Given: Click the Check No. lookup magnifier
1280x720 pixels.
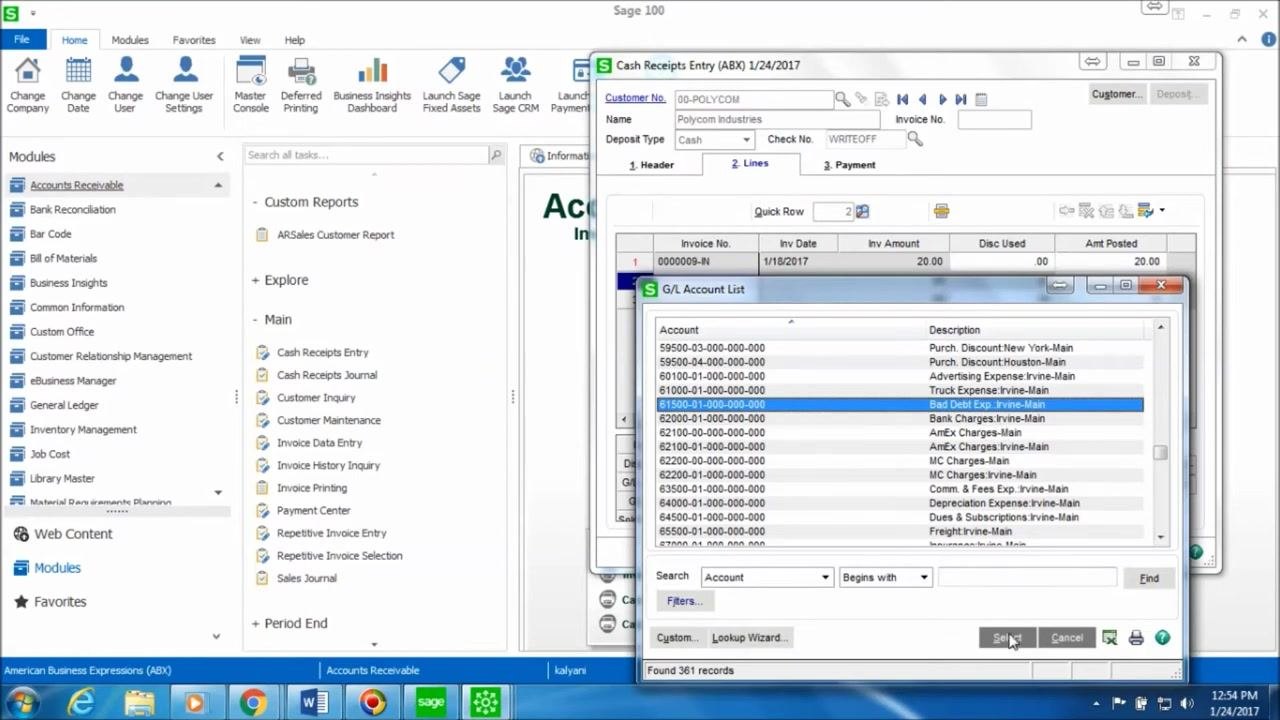Looking at the screenshot, I should coord(915,140).
